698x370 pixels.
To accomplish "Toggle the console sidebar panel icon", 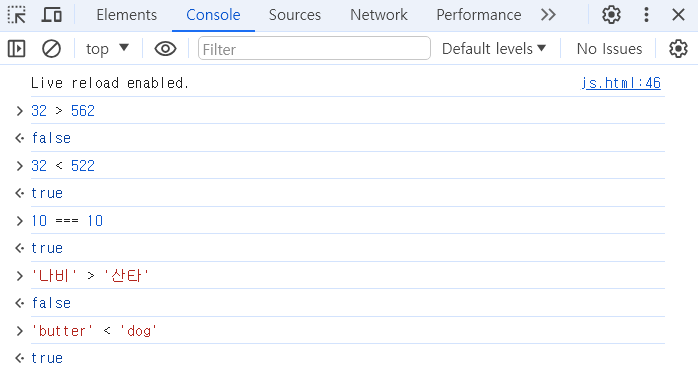I will pyautogui.click(x=16, y=49).
